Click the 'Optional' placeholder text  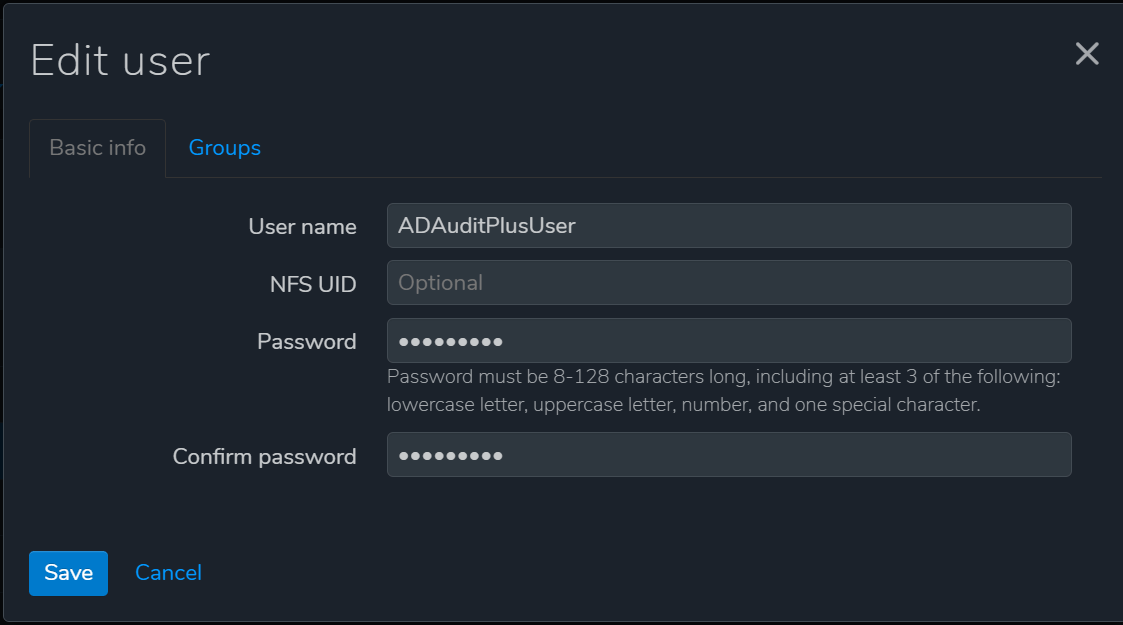[440, 283]
